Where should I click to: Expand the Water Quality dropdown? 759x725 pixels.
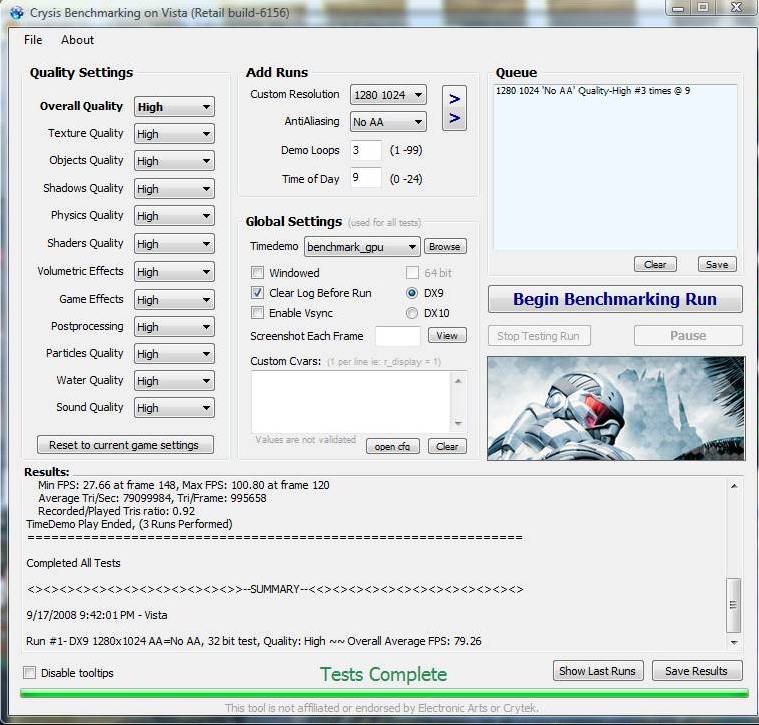pos(174,381)
